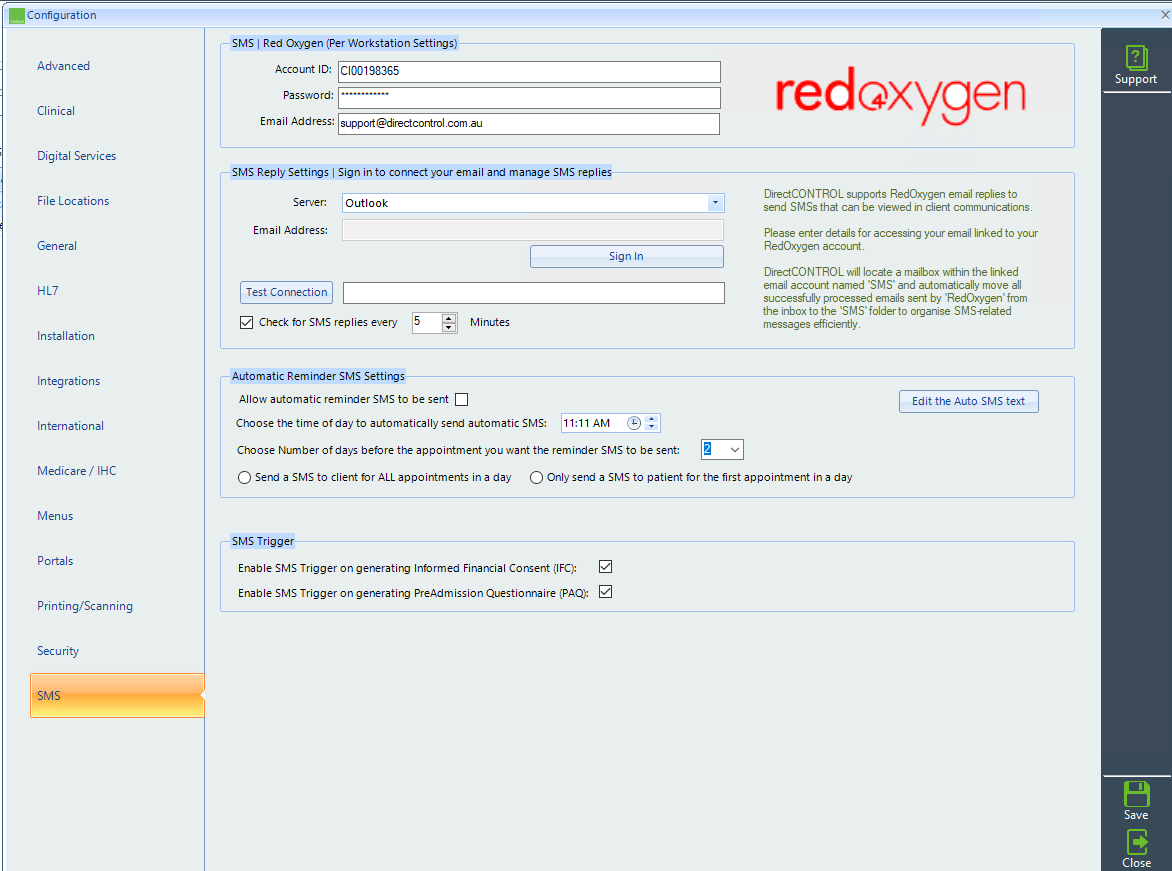The height and width of the screenshot is (871, 1172).
Task: Go to Digital Services section
Action: [77, 156]
